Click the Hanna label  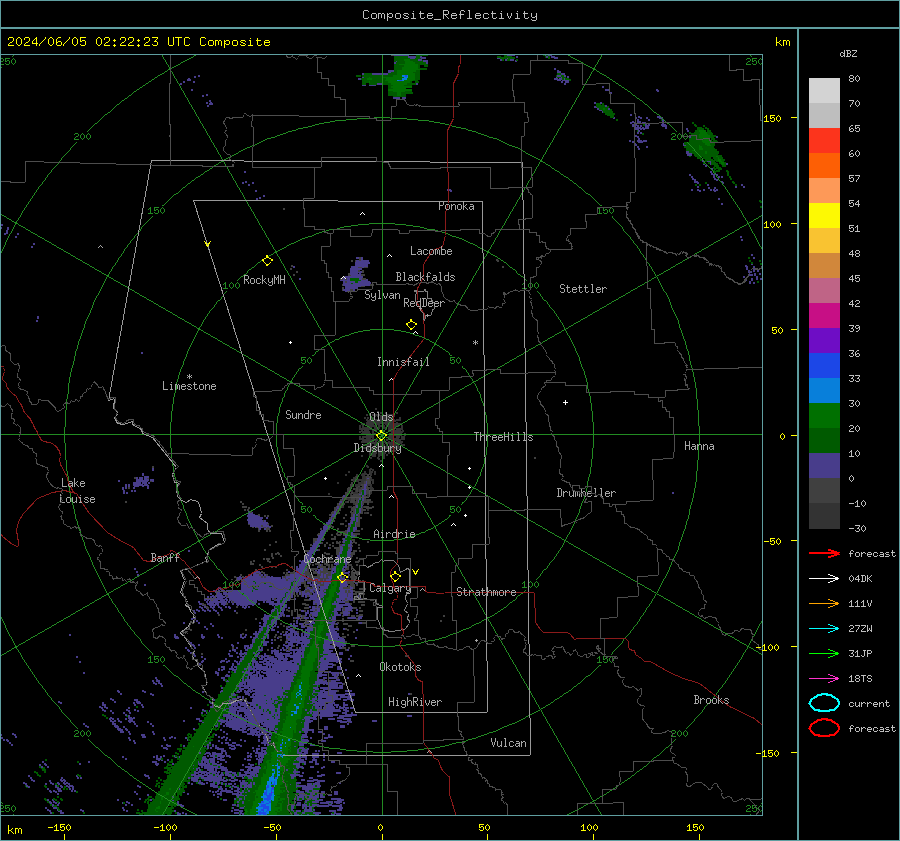pyautogui.click(x=699, y=446)
